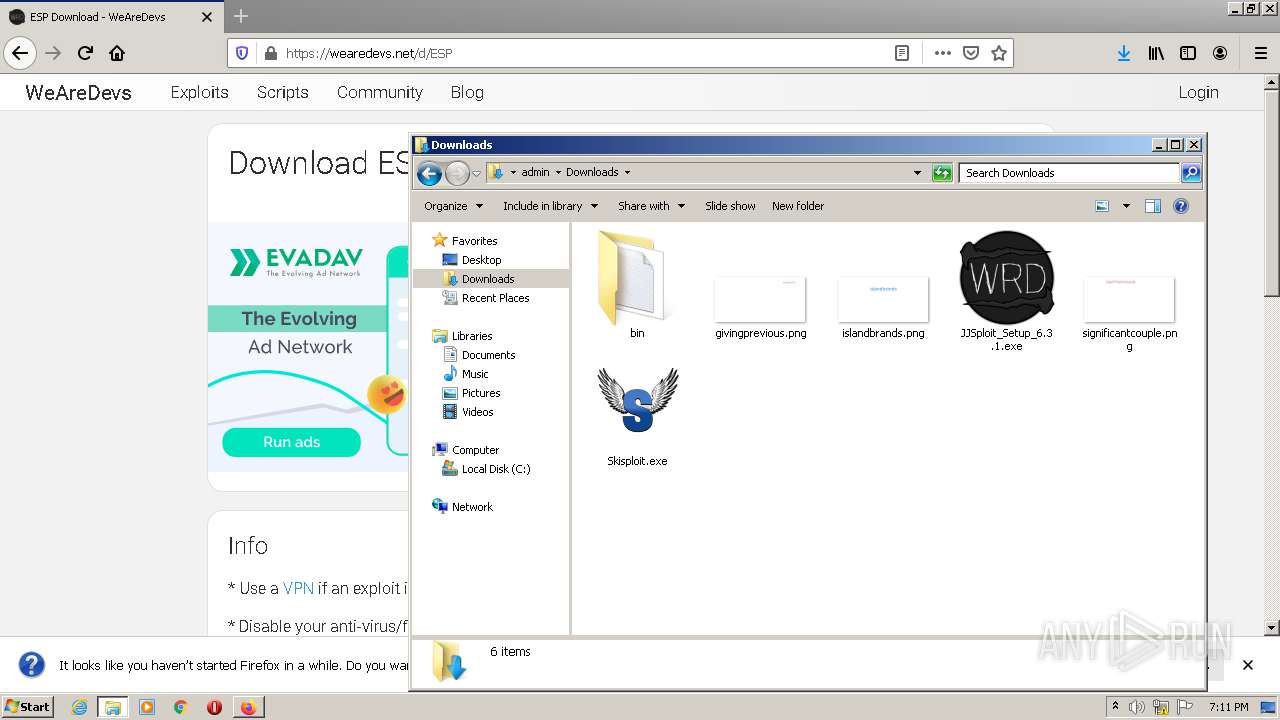Open Community in WeAreDevs nav
The height and width of the screenshot is (720, 1280).
pos(379,92)
